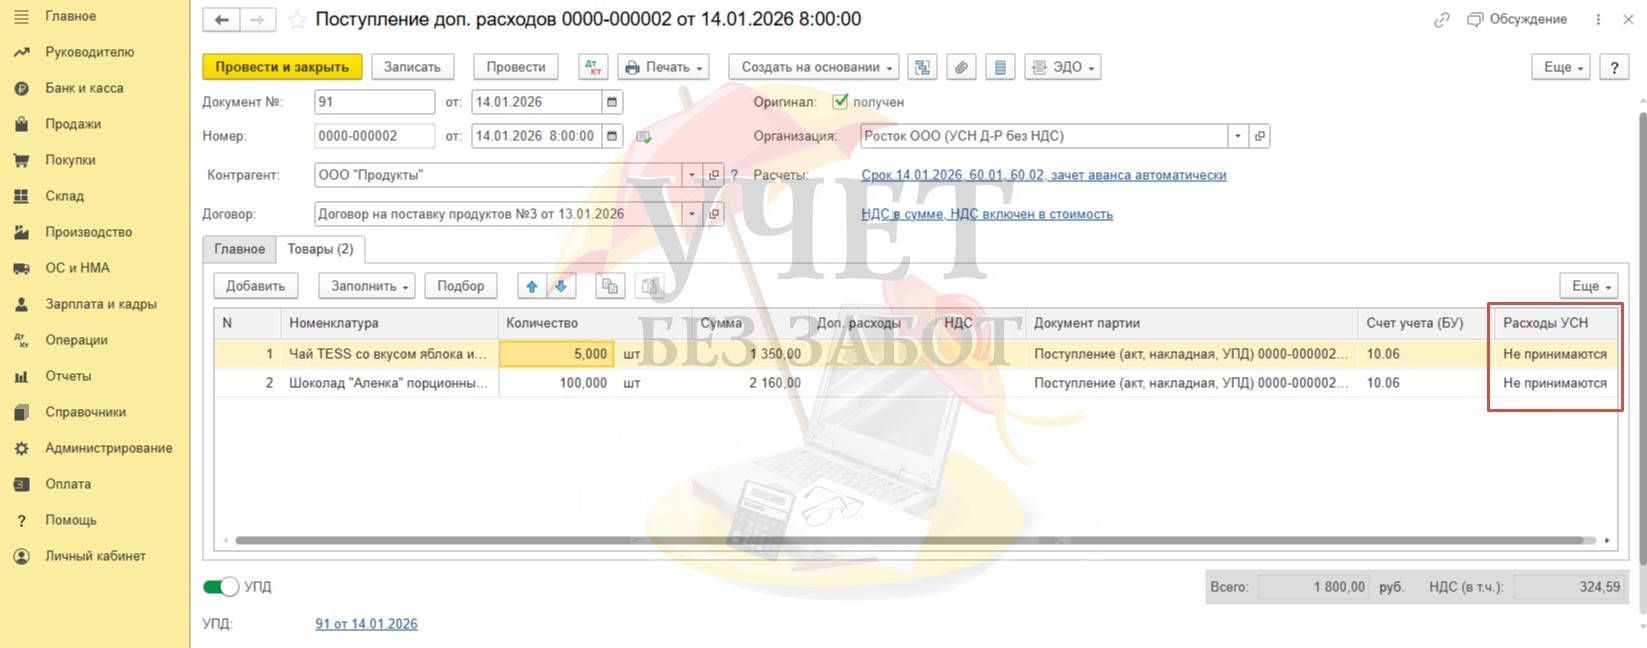Open attached files paperclip icon

click(961, 67)
